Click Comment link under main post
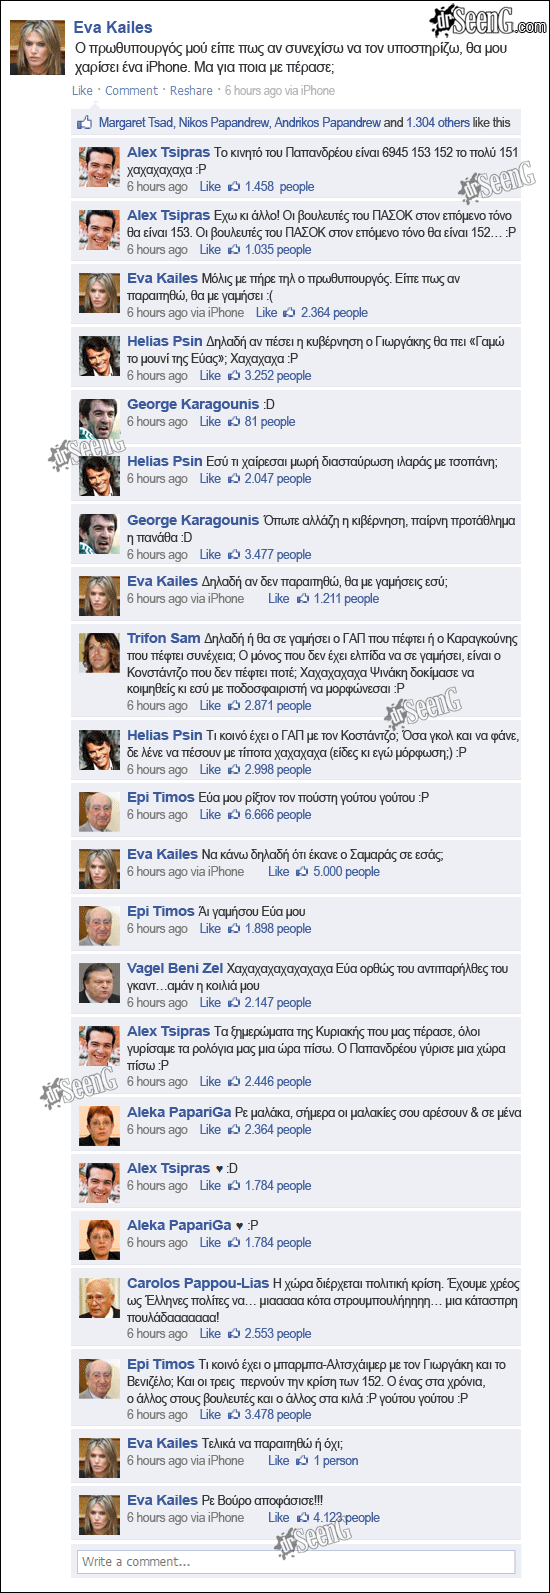 [x=132, y=91]
